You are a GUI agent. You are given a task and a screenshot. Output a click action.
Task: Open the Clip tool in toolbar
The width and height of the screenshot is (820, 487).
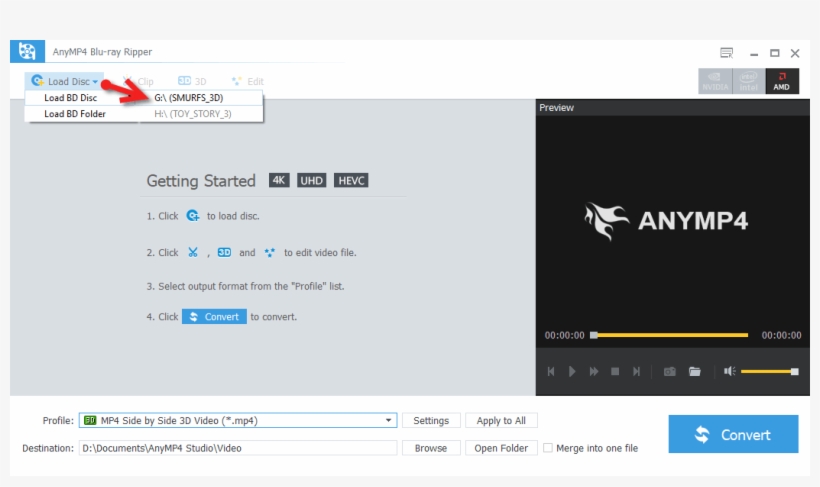click(138, 81)
